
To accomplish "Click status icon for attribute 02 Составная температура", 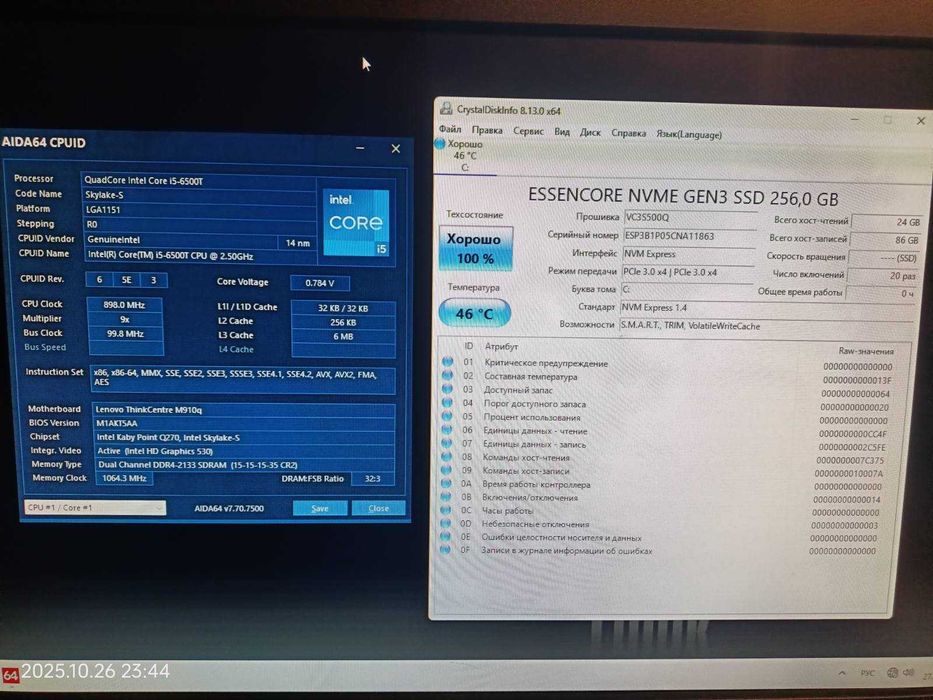I will [x=447, y=375].
